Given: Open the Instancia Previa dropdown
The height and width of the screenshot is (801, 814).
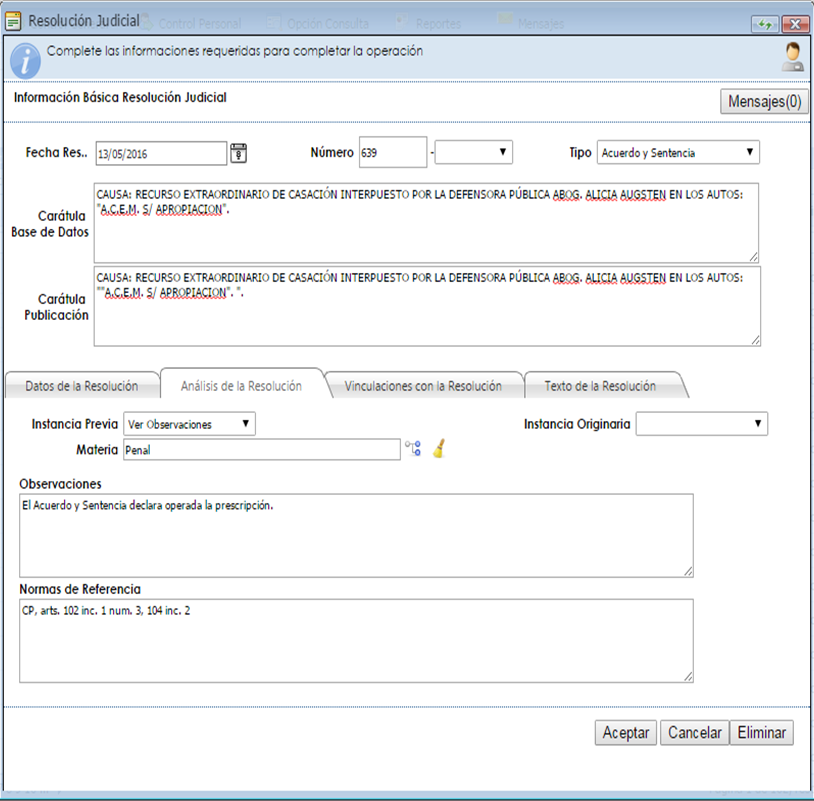Looking at the screenshot, I should point(189,424).
